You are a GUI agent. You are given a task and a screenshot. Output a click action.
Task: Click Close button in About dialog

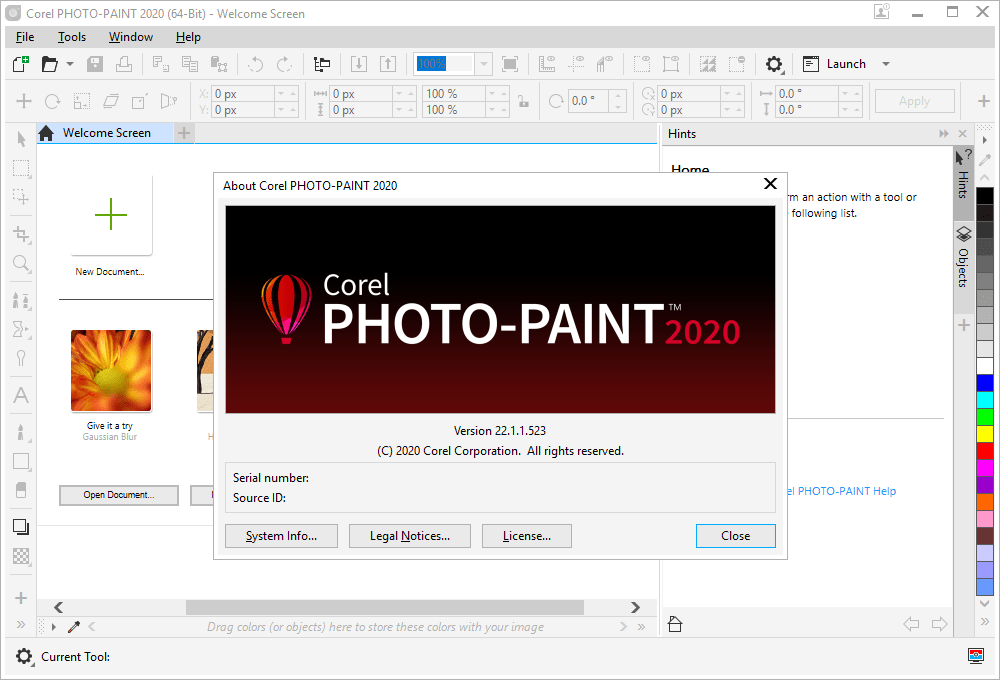tap(735, 536)
